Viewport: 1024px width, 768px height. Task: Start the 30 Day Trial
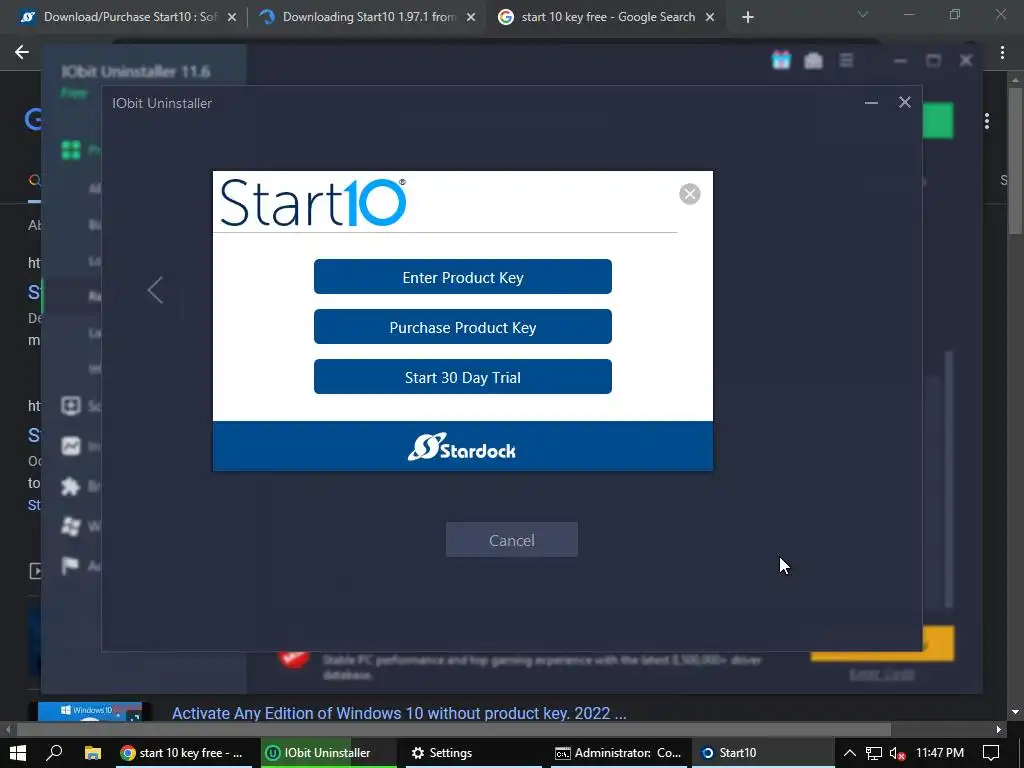(462, 377)
